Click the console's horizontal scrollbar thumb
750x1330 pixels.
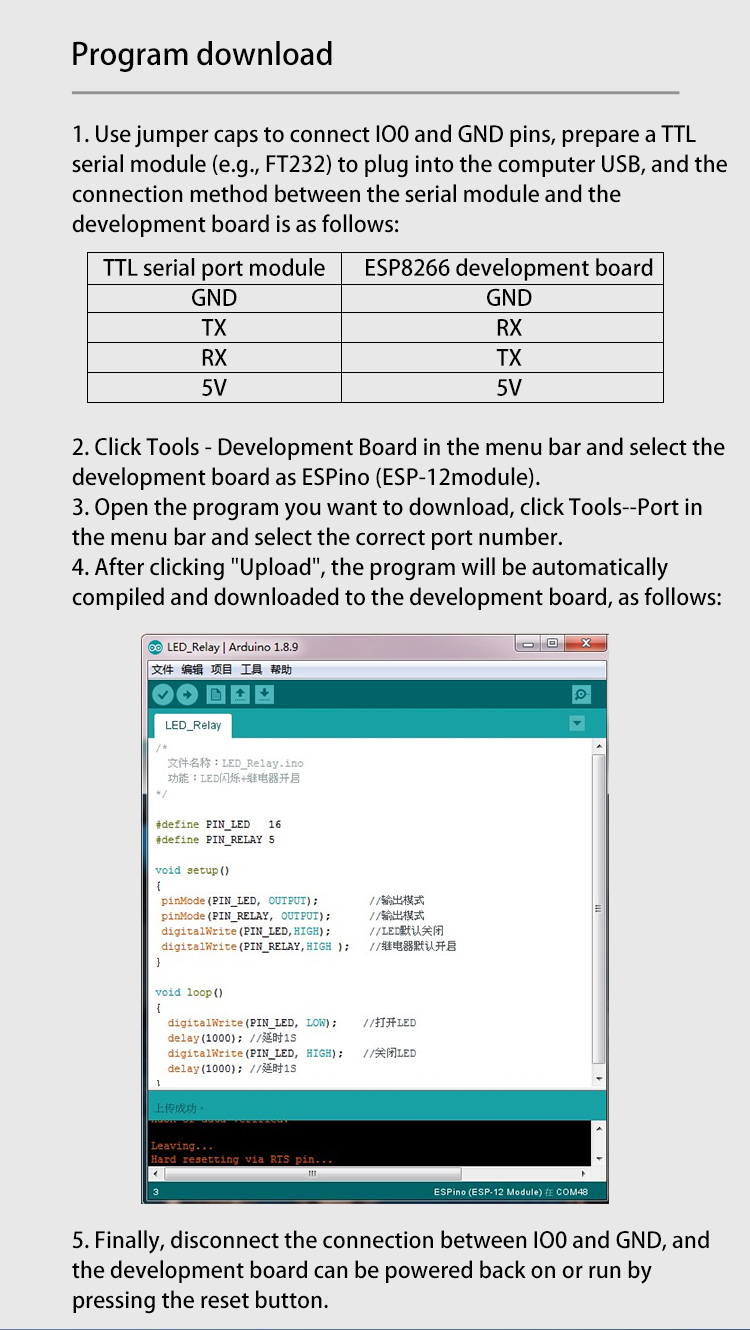tap(310, 1174)
